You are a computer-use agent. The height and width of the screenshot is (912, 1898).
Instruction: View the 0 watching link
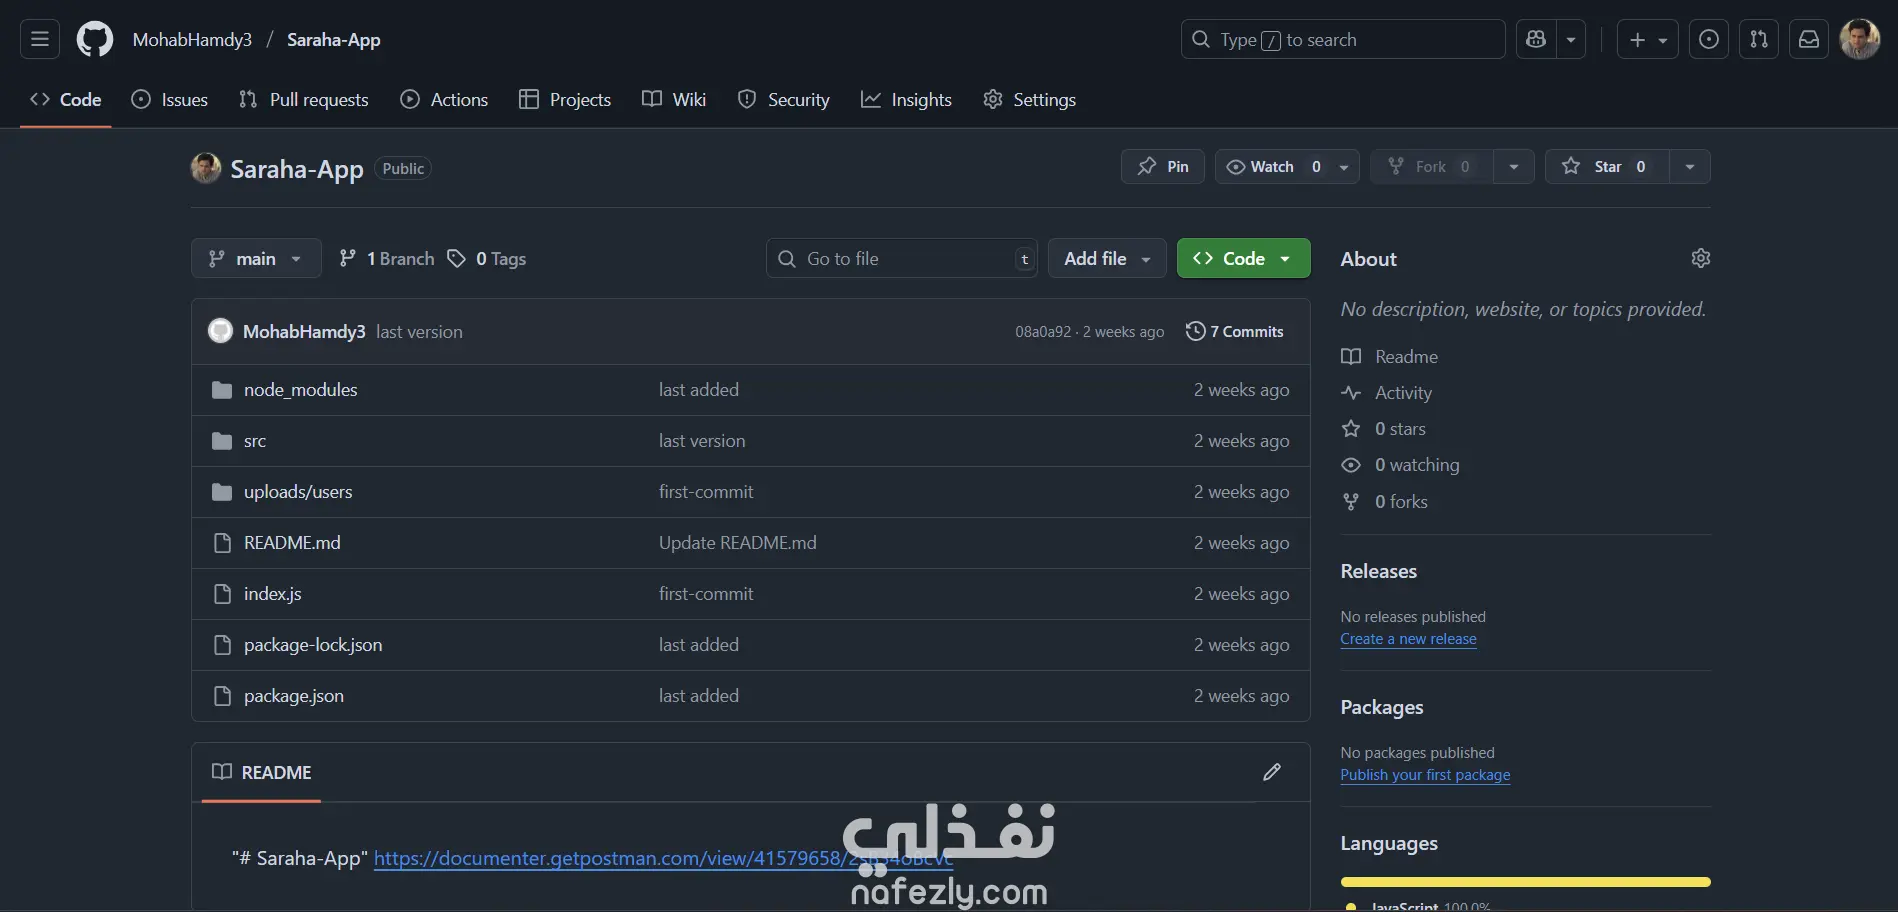(1401, 465)
